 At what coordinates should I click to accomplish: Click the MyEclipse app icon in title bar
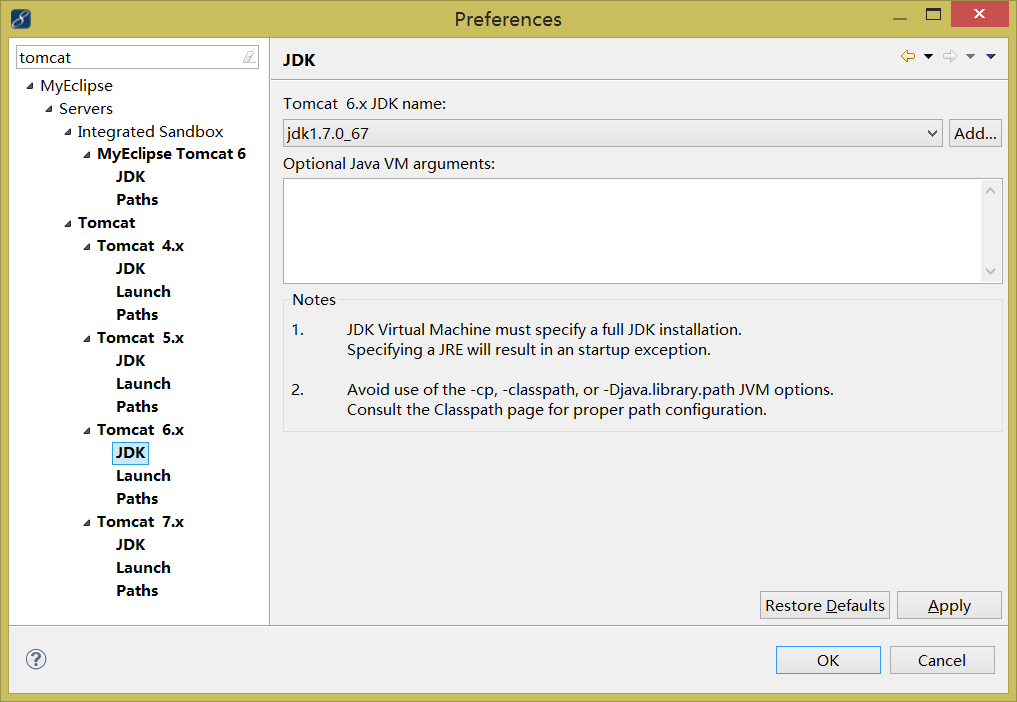point(21,19)
